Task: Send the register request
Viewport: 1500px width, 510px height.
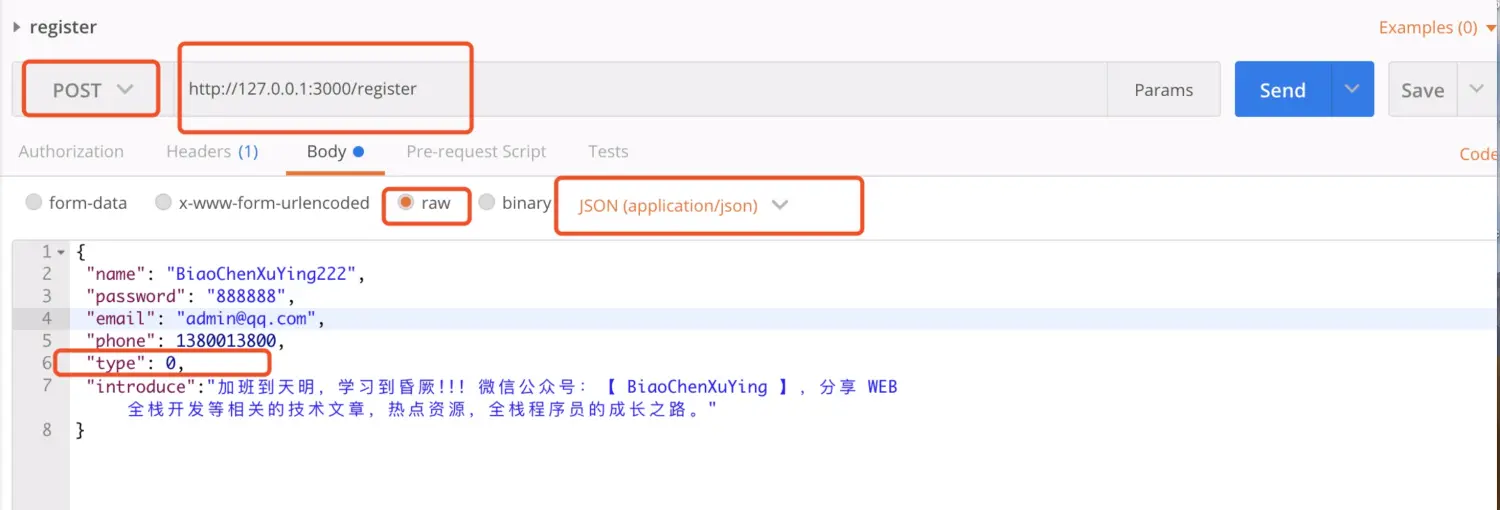Action: [1283, 90]
